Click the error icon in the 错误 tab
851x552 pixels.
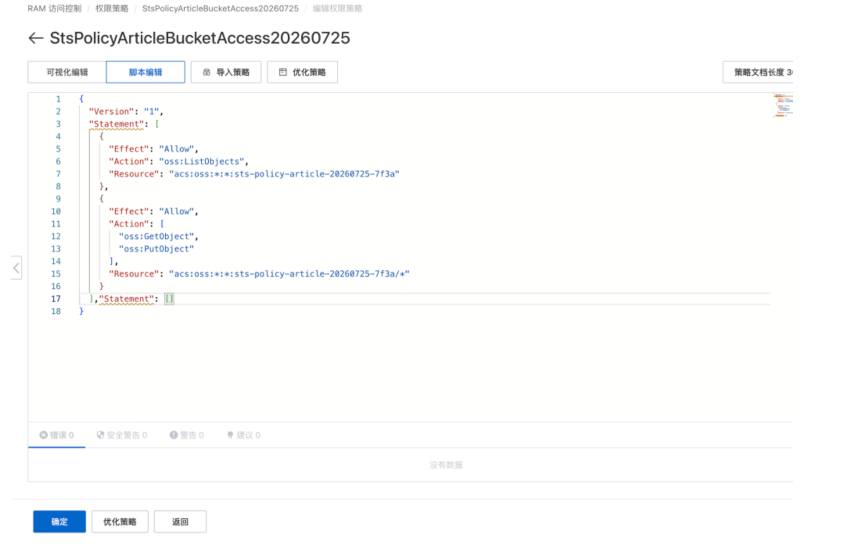pos(43,435)
